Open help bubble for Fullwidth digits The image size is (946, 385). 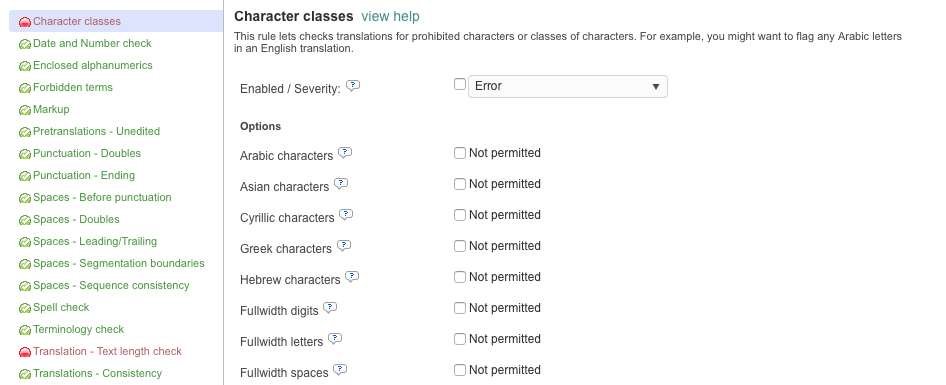(x=330, y=308)
